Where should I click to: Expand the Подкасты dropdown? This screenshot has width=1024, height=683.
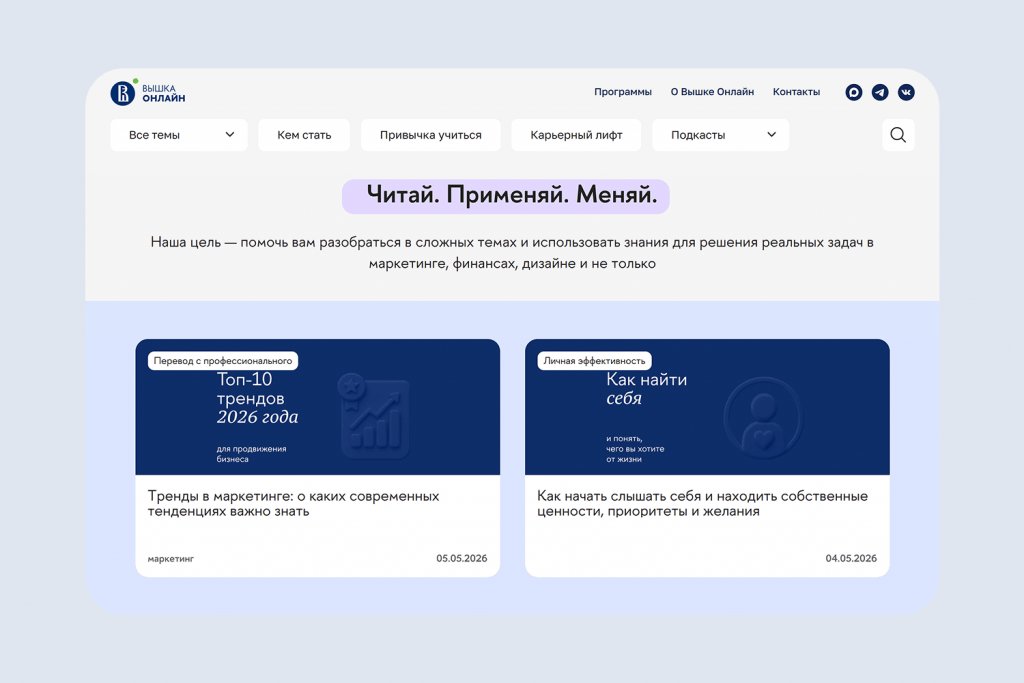pos(720,135)
